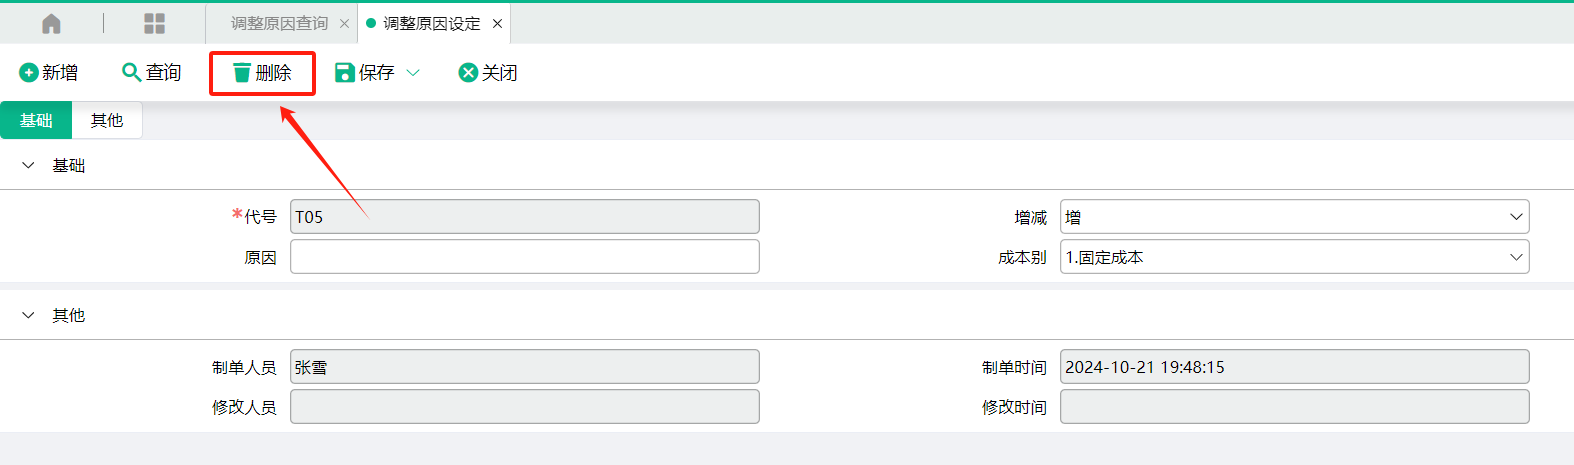Viewport: 1574px width, 465px height.
Task: Click the 关闭 x-circle icon
Action: tap(468, 73)
